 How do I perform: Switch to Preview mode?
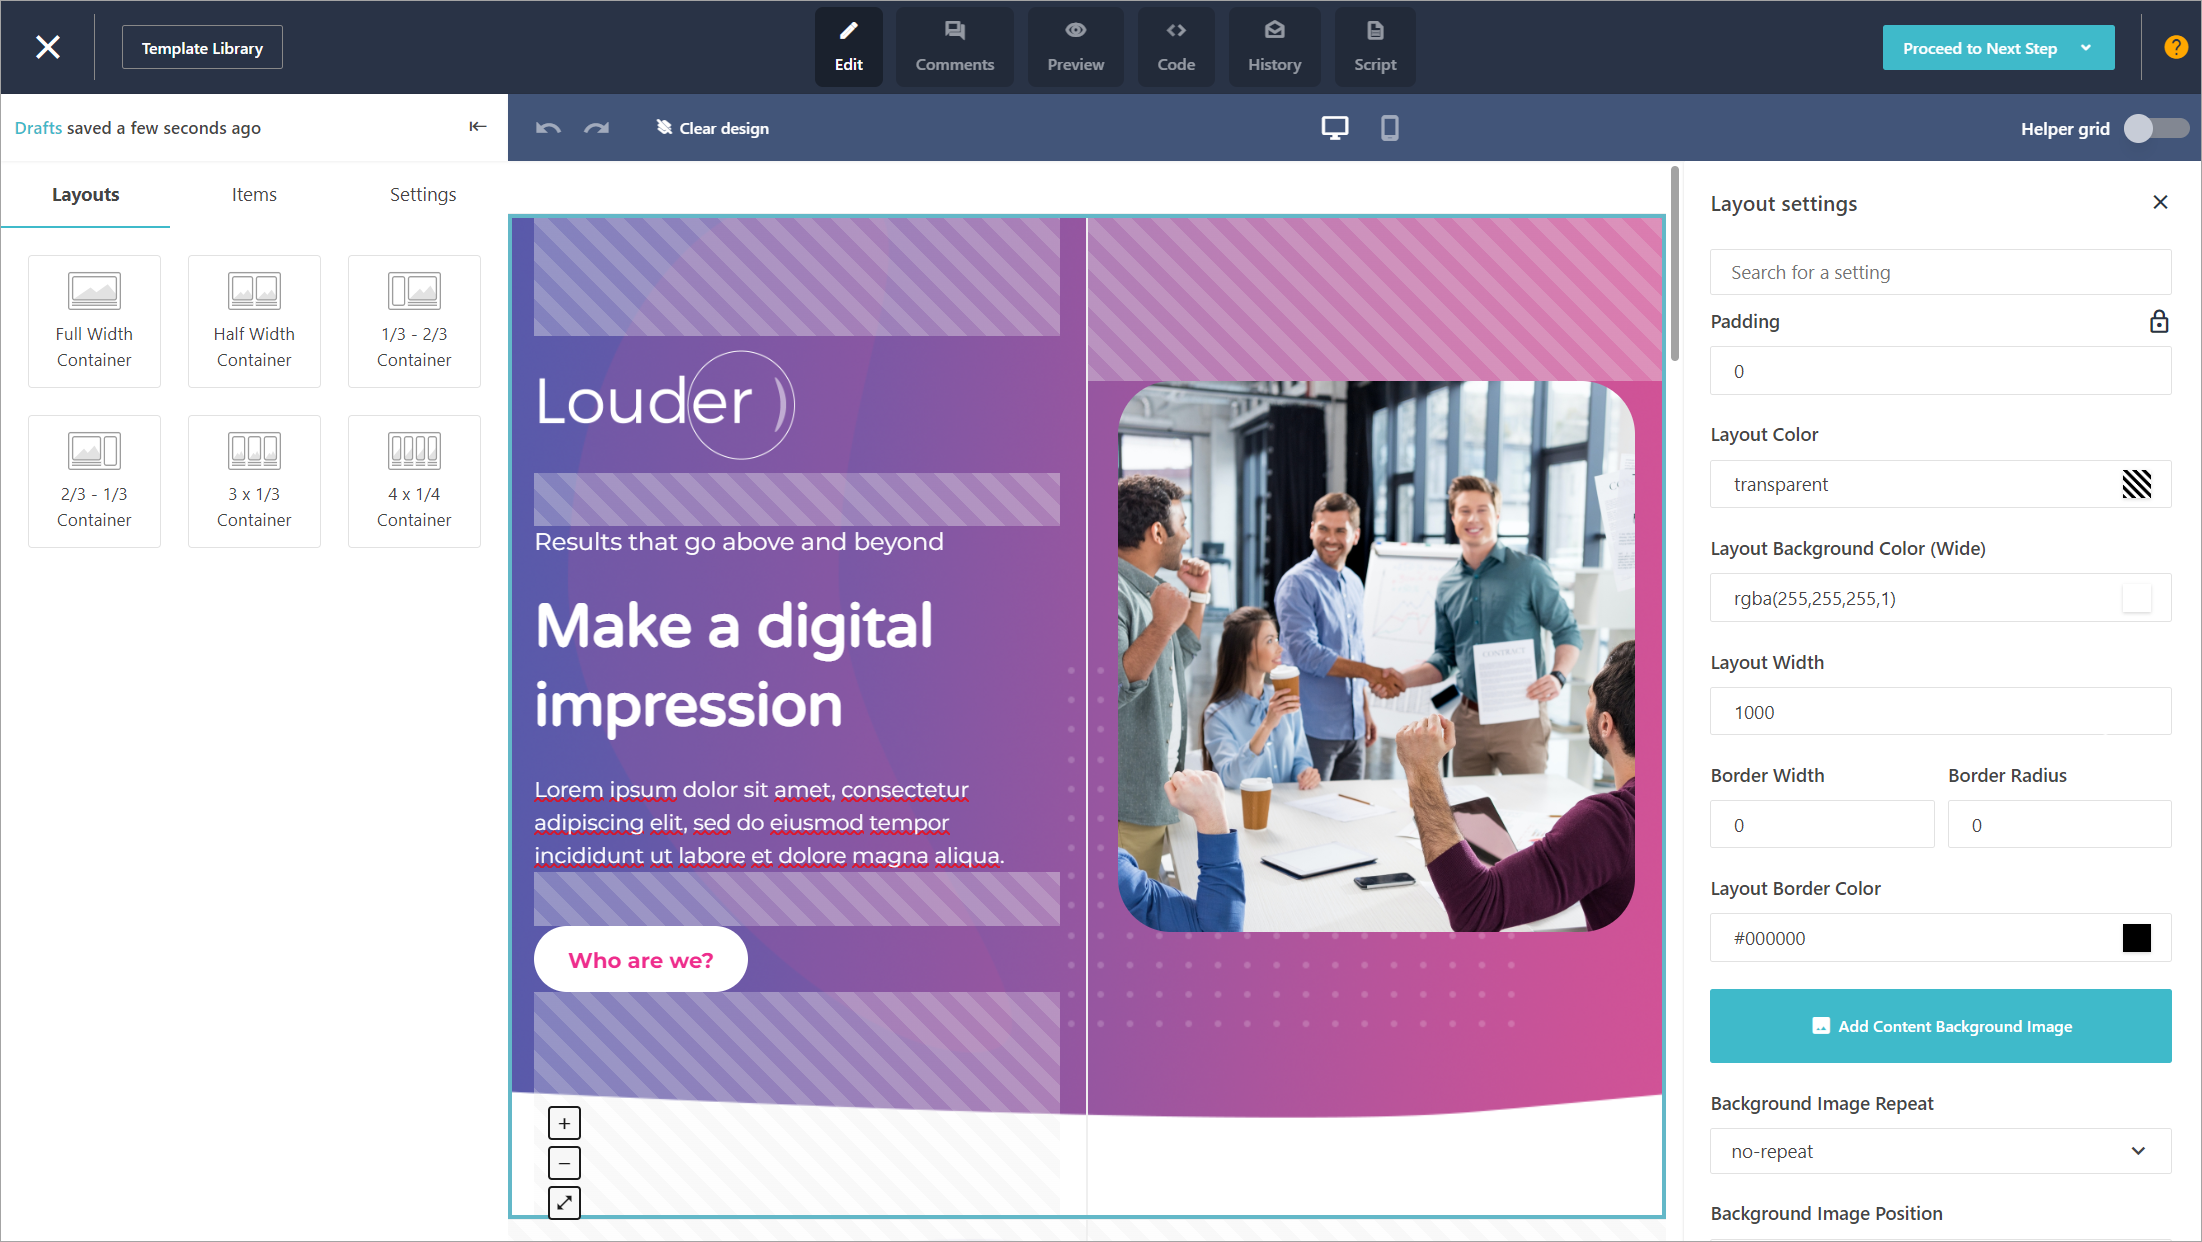(x=1075, y=47)
